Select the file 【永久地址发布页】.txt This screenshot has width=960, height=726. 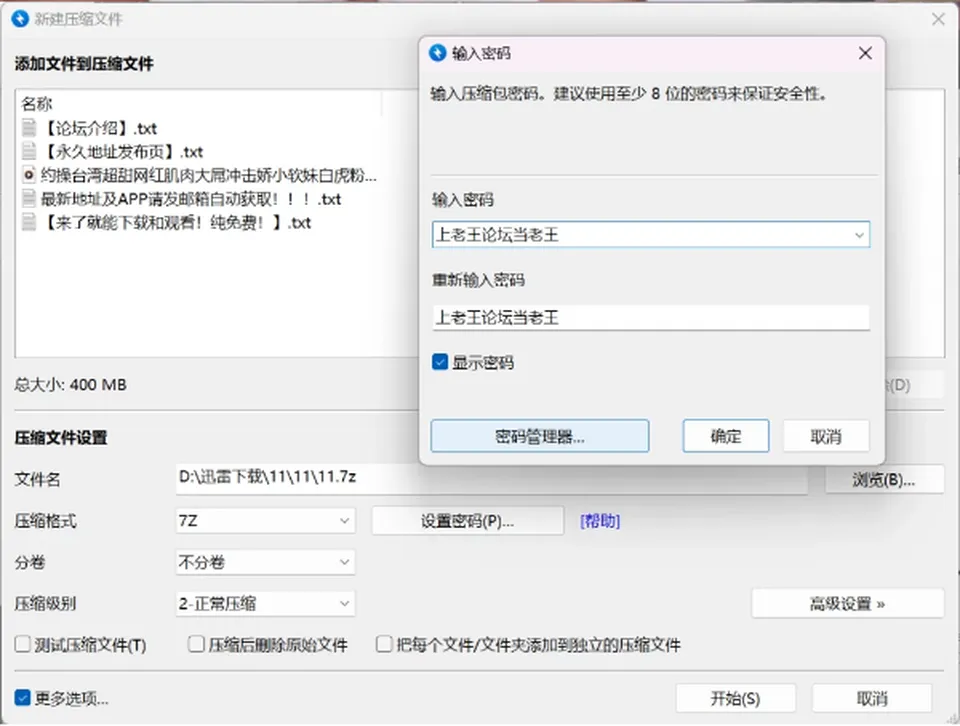[x=122, y=152]
